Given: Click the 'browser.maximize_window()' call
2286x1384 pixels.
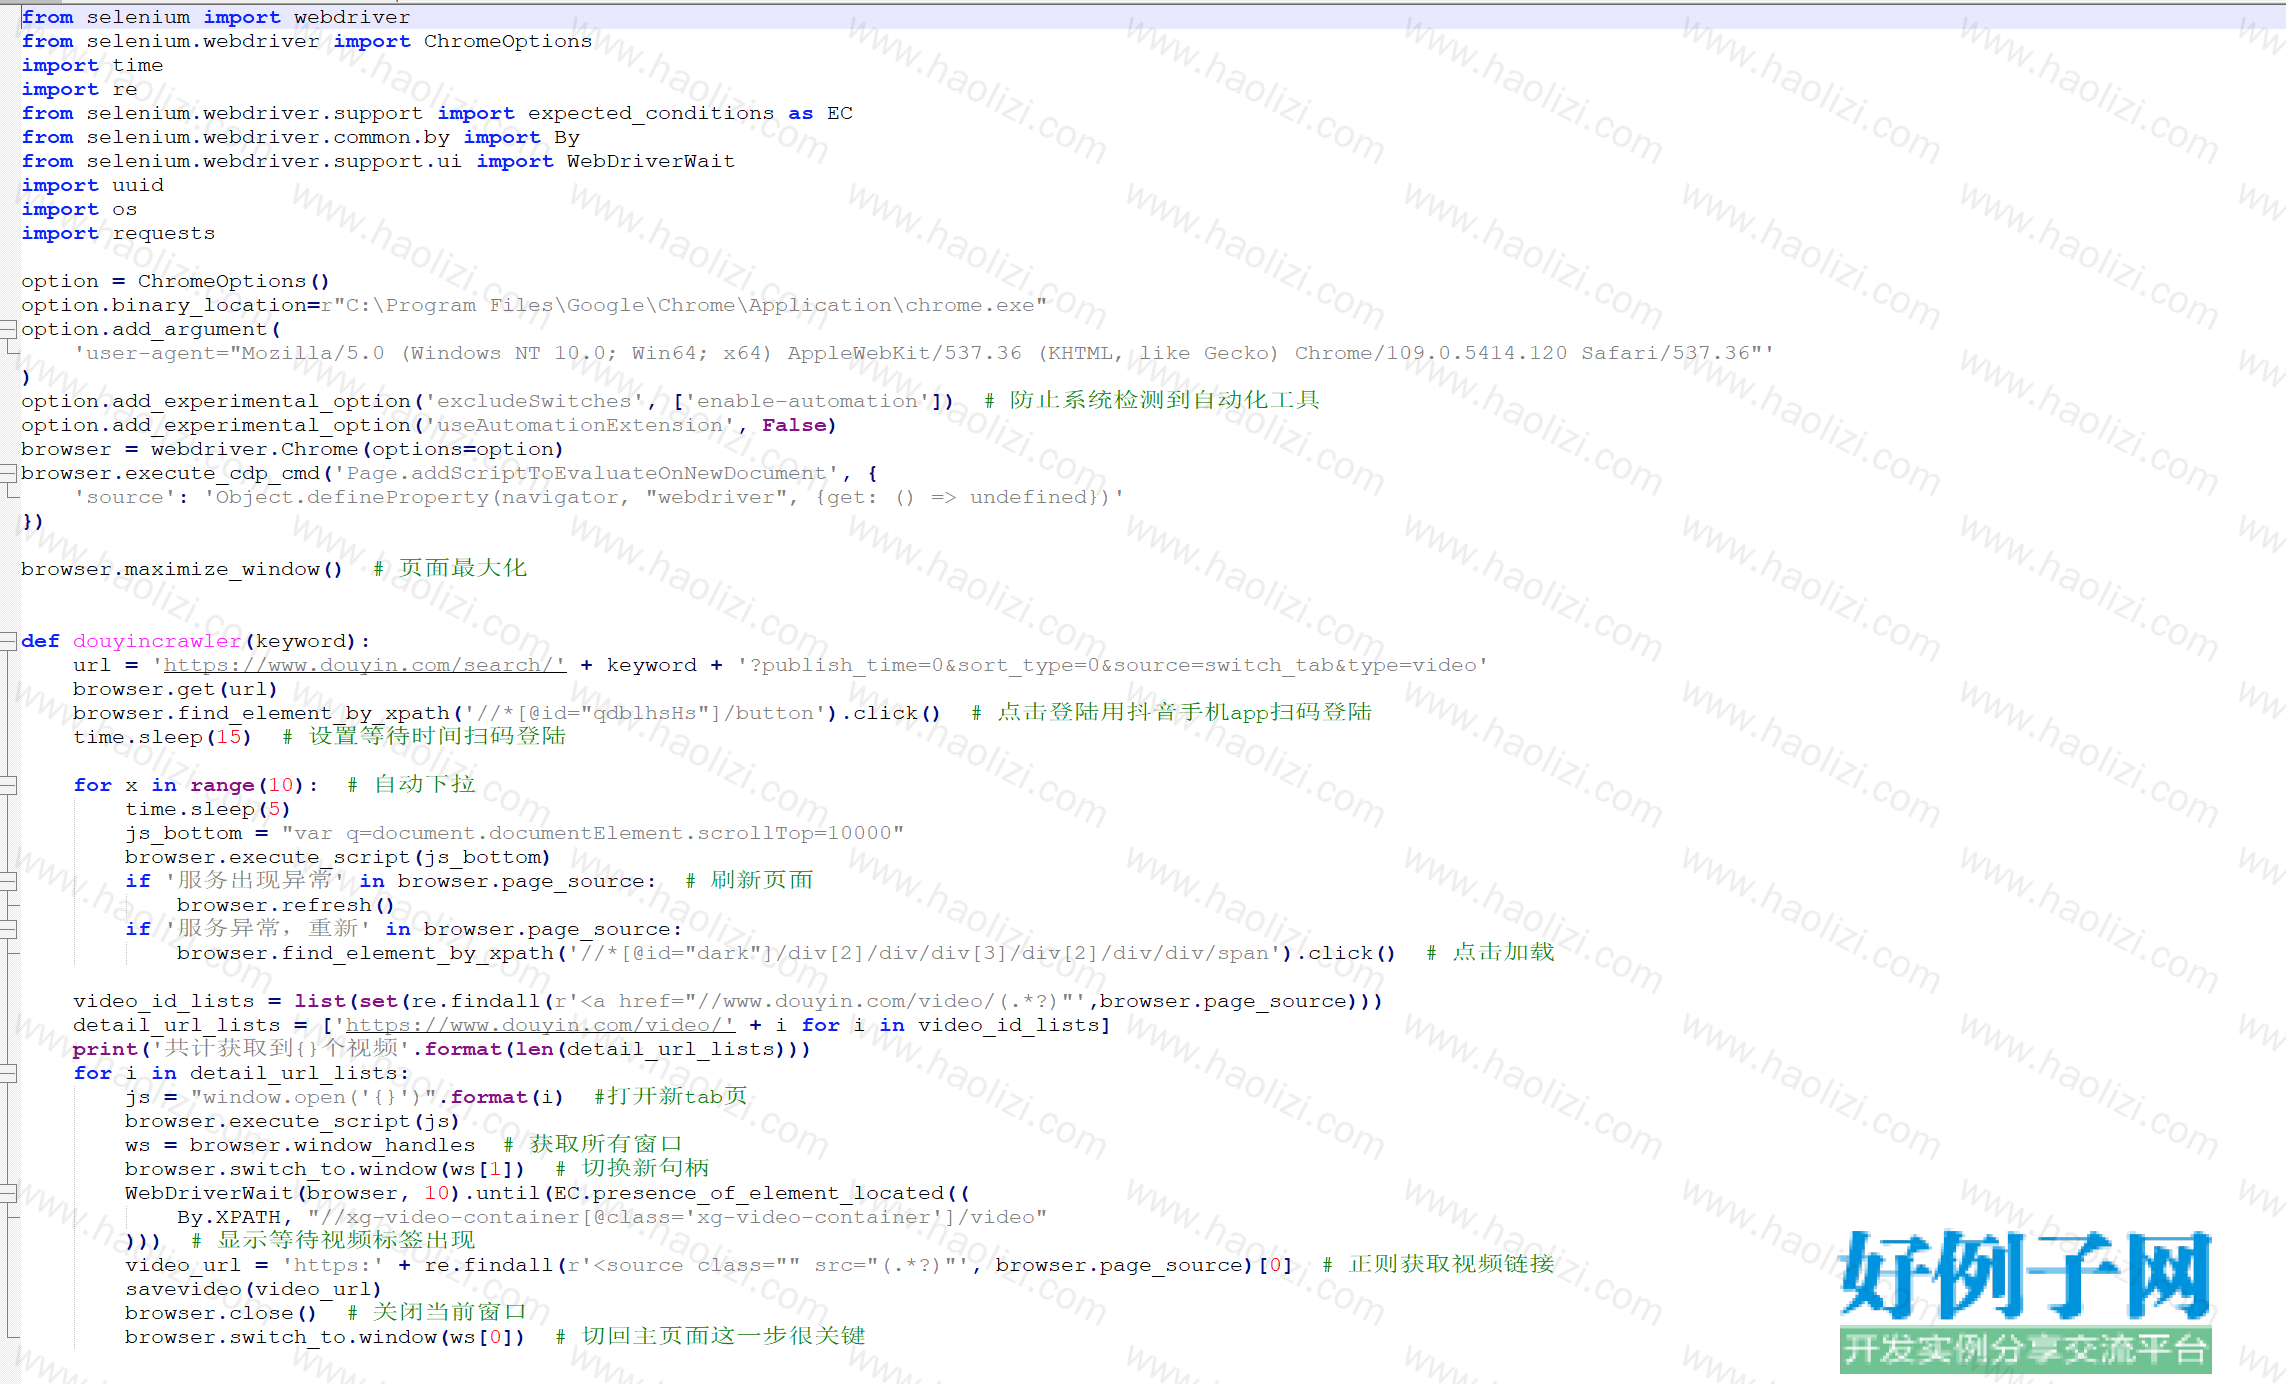Looking at the screenshot, I should coord(182,569).
